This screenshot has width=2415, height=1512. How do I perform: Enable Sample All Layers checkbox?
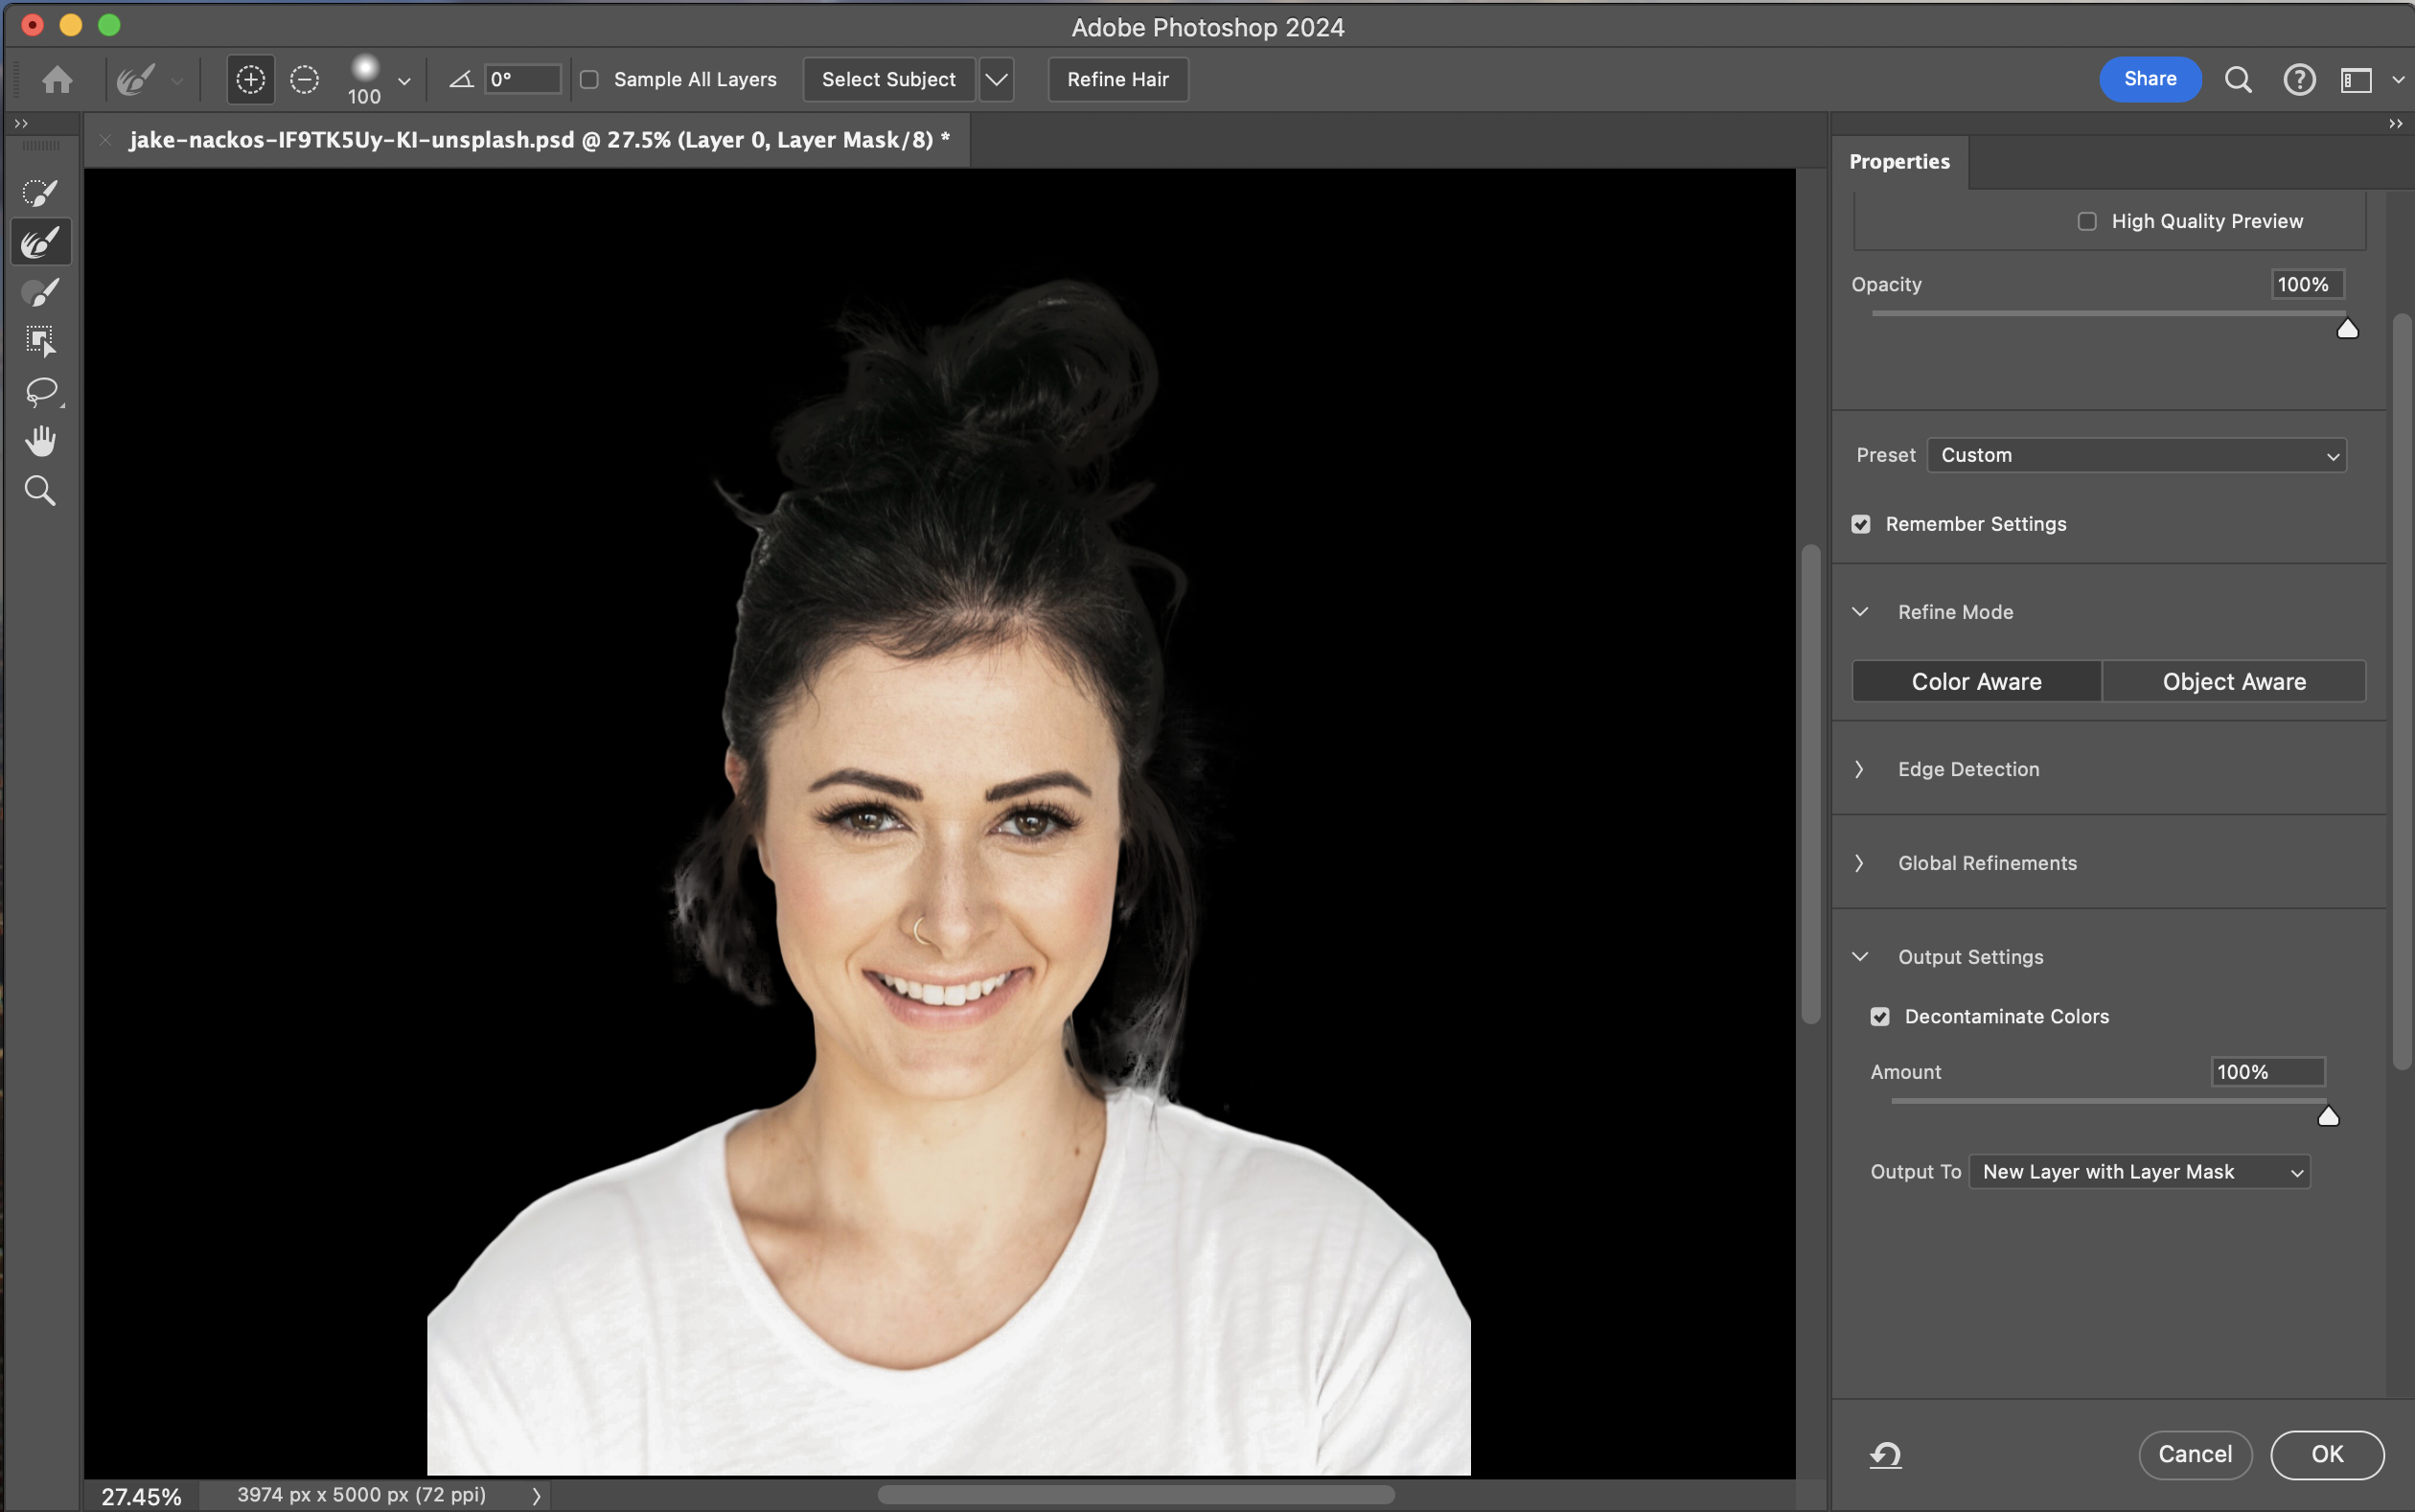[590, 79]
